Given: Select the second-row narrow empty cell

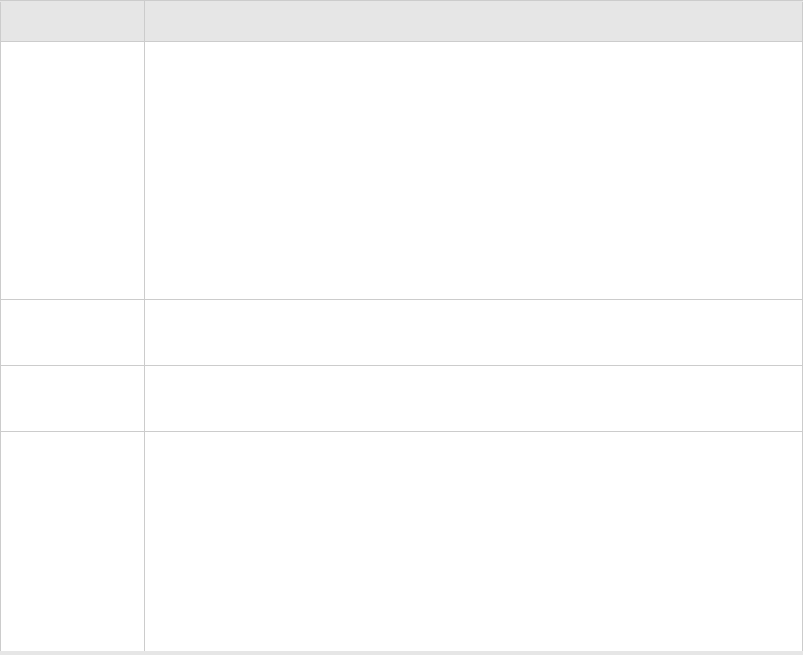Looking at the screenshot, I should coord(72,332).
